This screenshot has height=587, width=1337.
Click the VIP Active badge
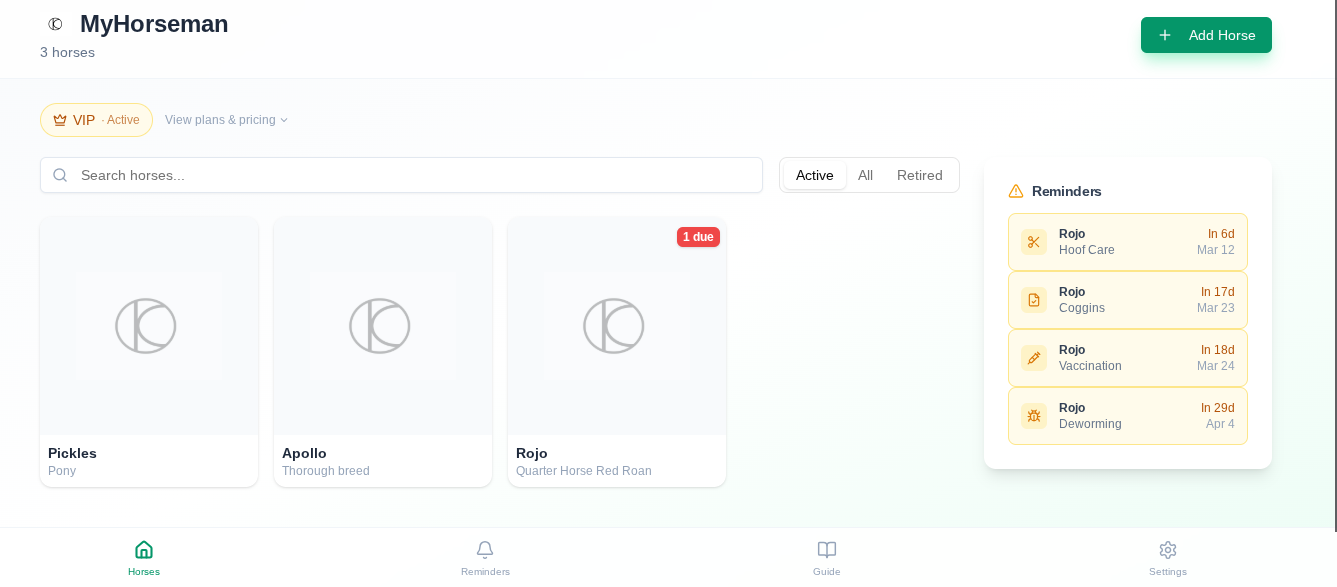point(96,120)
